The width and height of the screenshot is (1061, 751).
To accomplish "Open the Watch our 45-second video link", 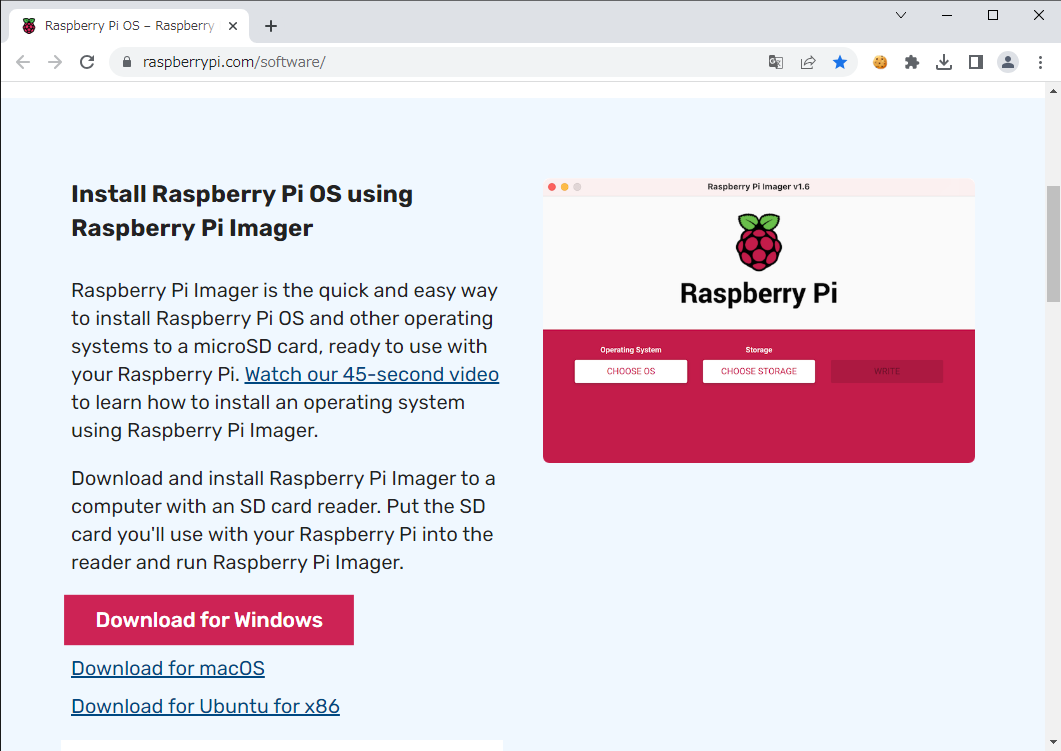I will coord(371,374).
